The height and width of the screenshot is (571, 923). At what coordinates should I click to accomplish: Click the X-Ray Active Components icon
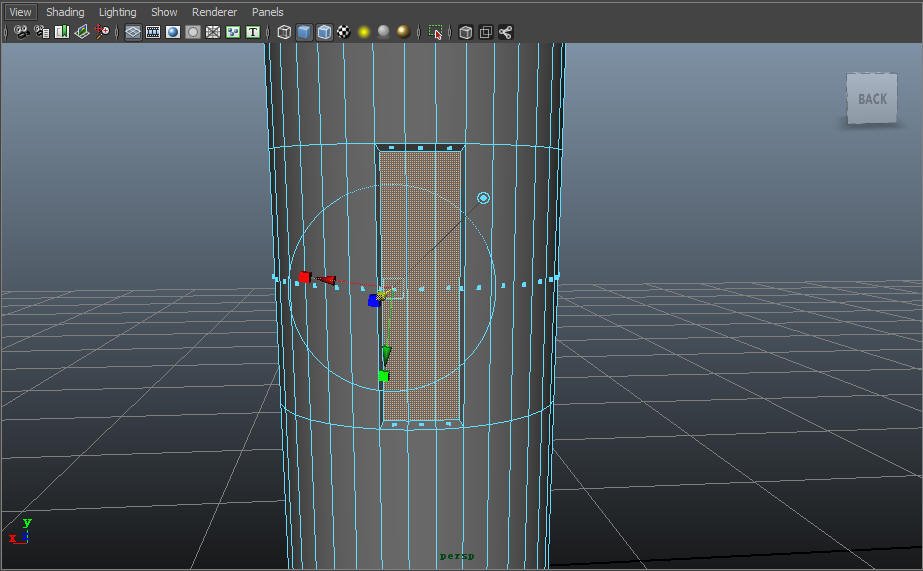(486, 32)
